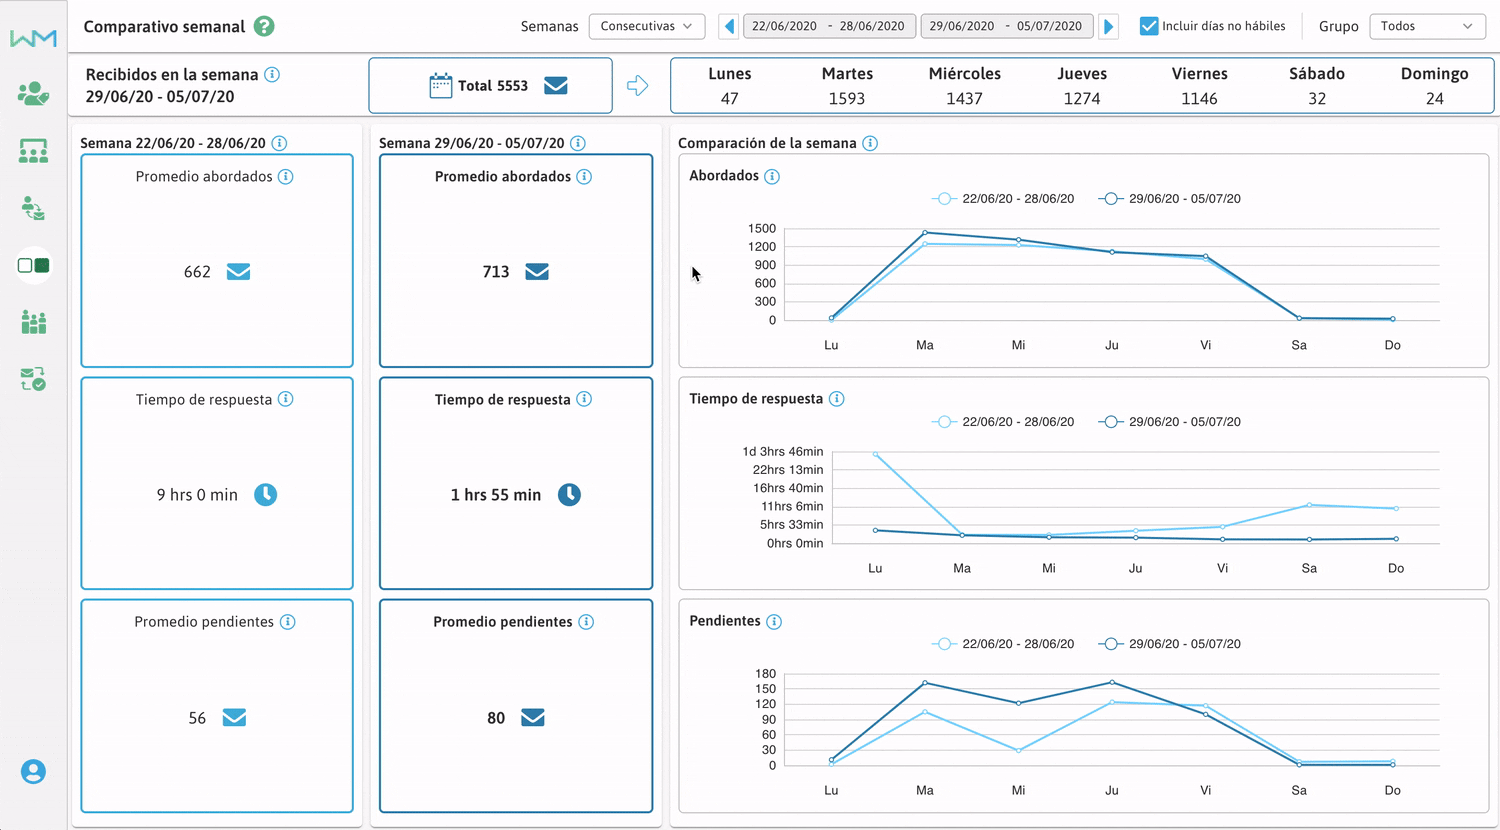Open the Semanas Consecutivas dropdown

pyautogui.click(x=646, y=26)
